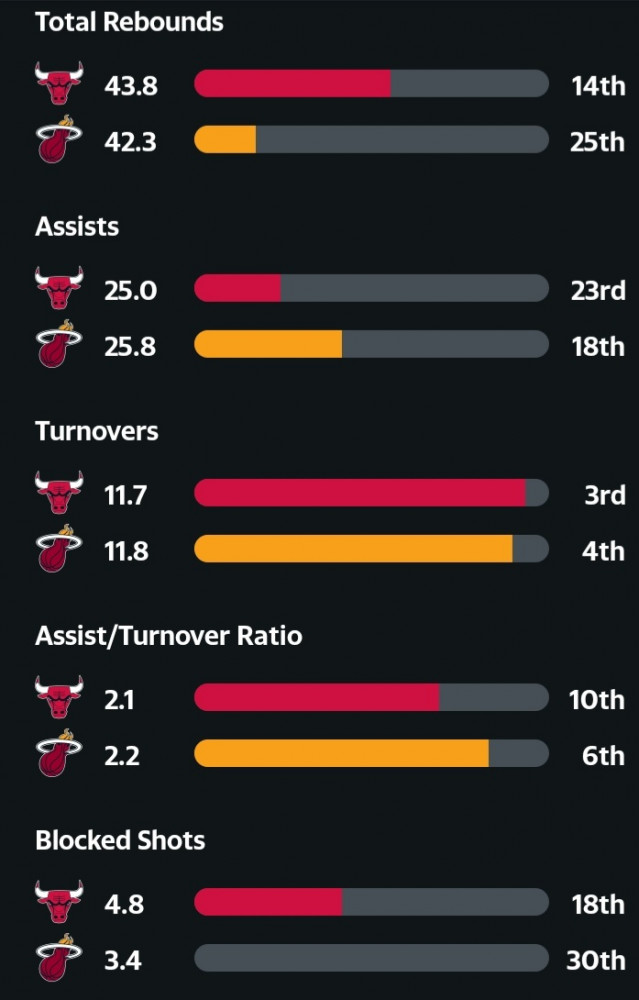The image size is (639, 1000).
Task: Click the Heat 30th blocked shots rank
Action: pos(596,959)
